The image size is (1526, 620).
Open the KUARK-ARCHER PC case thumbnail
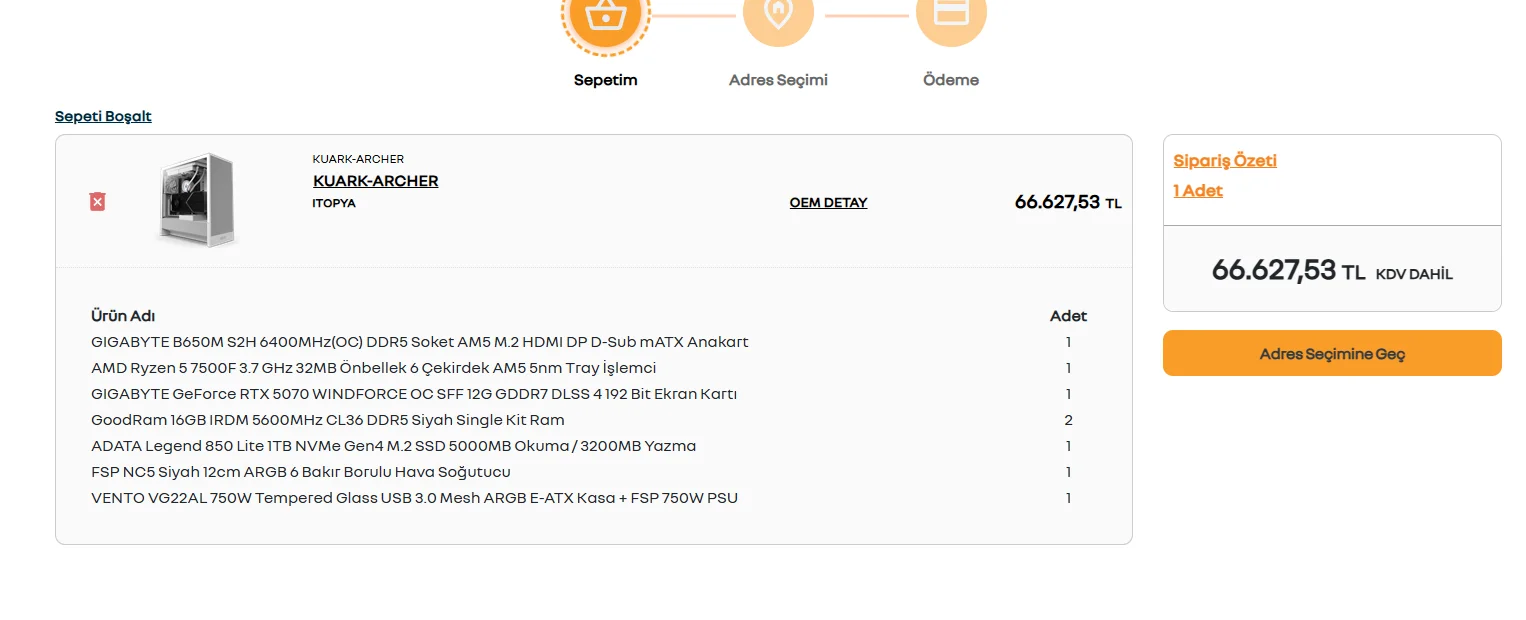[197, 199]
